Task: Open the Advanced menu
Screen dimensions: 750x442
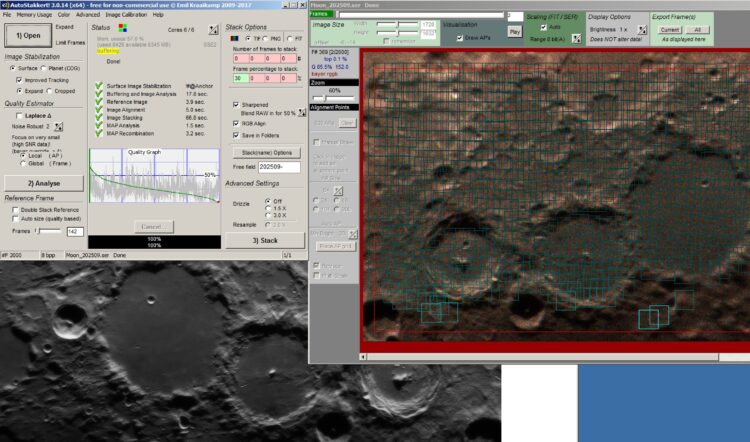Action: [x=88, y=15]
